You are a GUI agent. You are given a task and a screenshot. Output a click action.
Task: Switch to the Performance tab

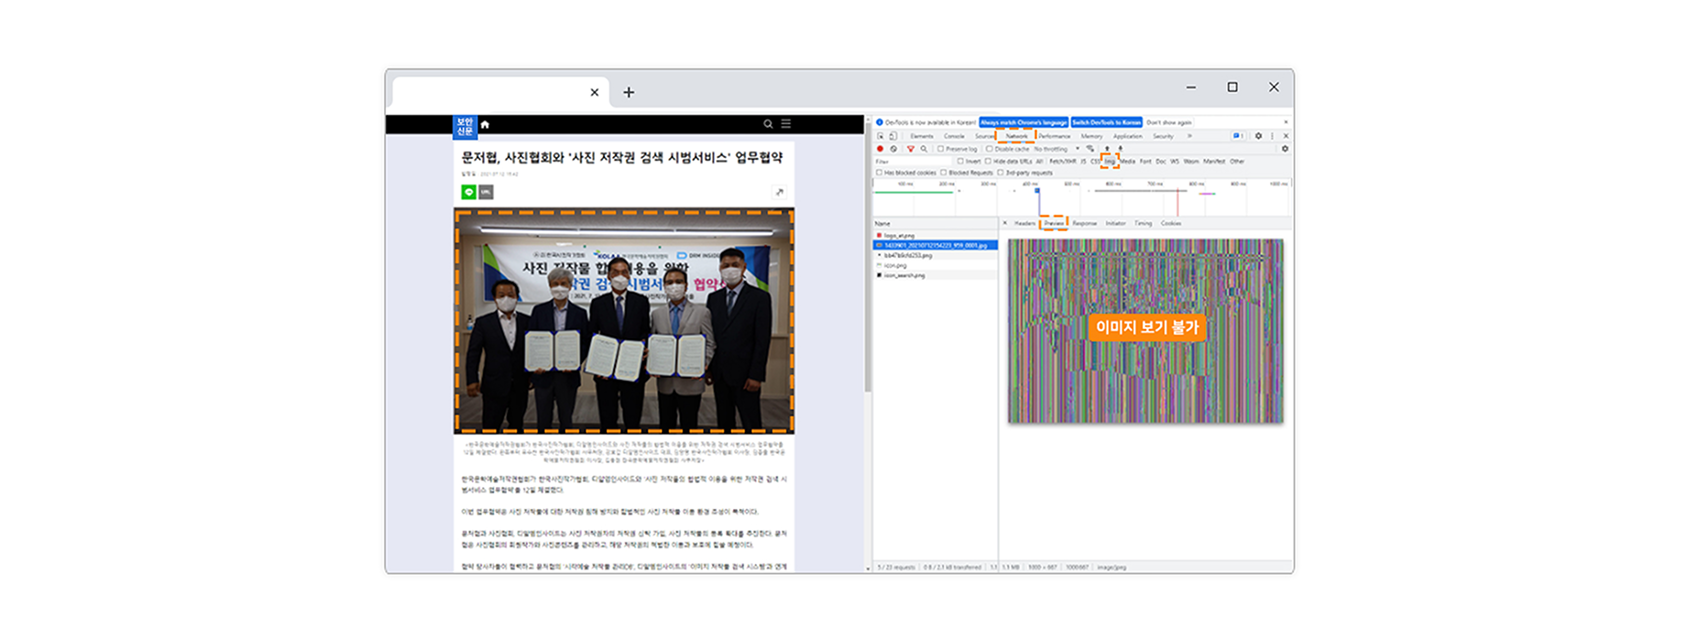point(1054,136)
